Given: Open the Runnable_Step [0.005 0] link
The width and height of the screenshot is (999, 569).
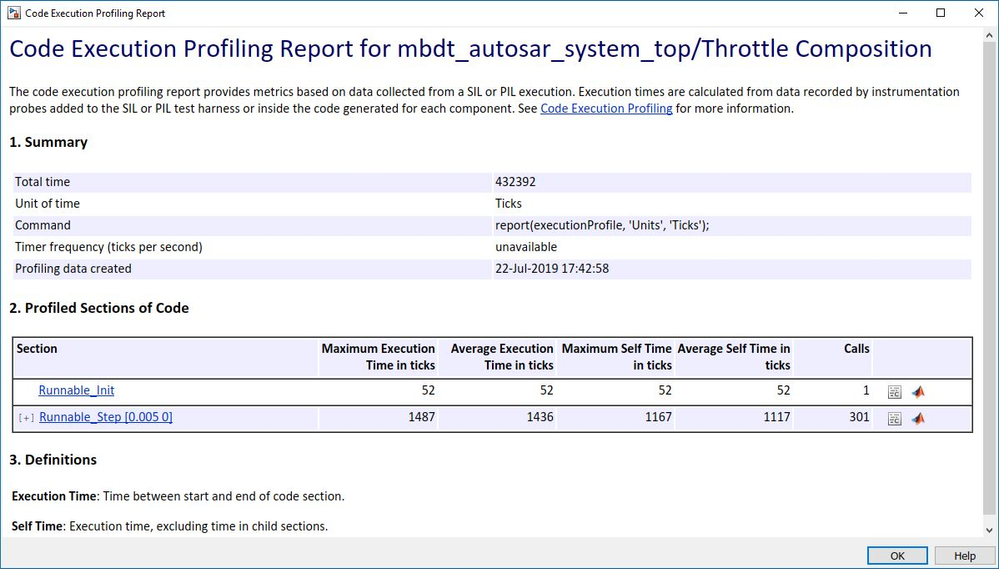Looking at the screenshot, I should pos(106,417).
